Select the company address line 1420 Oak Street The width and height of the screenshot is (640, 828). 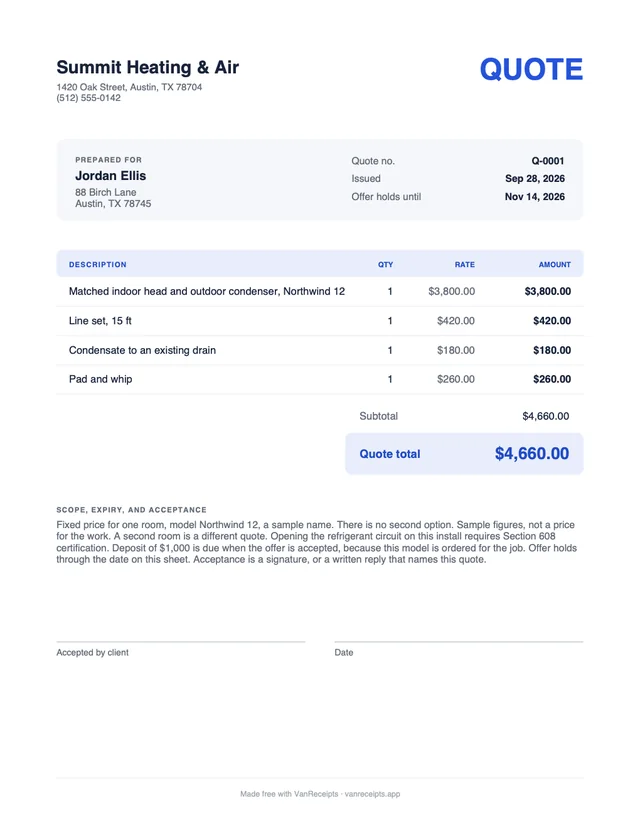tap(129, 87)
